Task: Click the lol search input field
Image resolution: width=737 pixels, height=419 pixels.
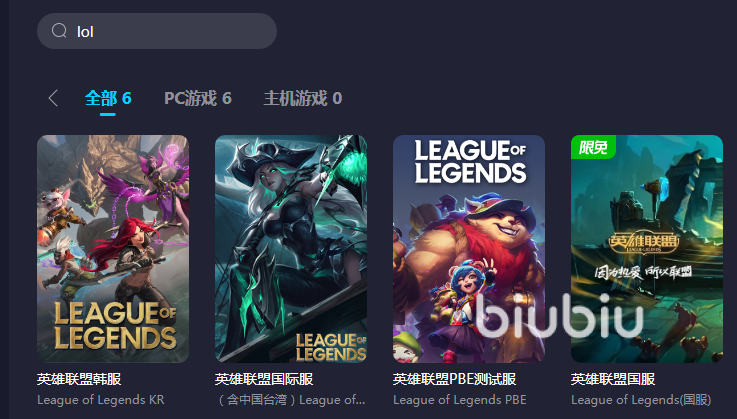Action: [157, 31]
